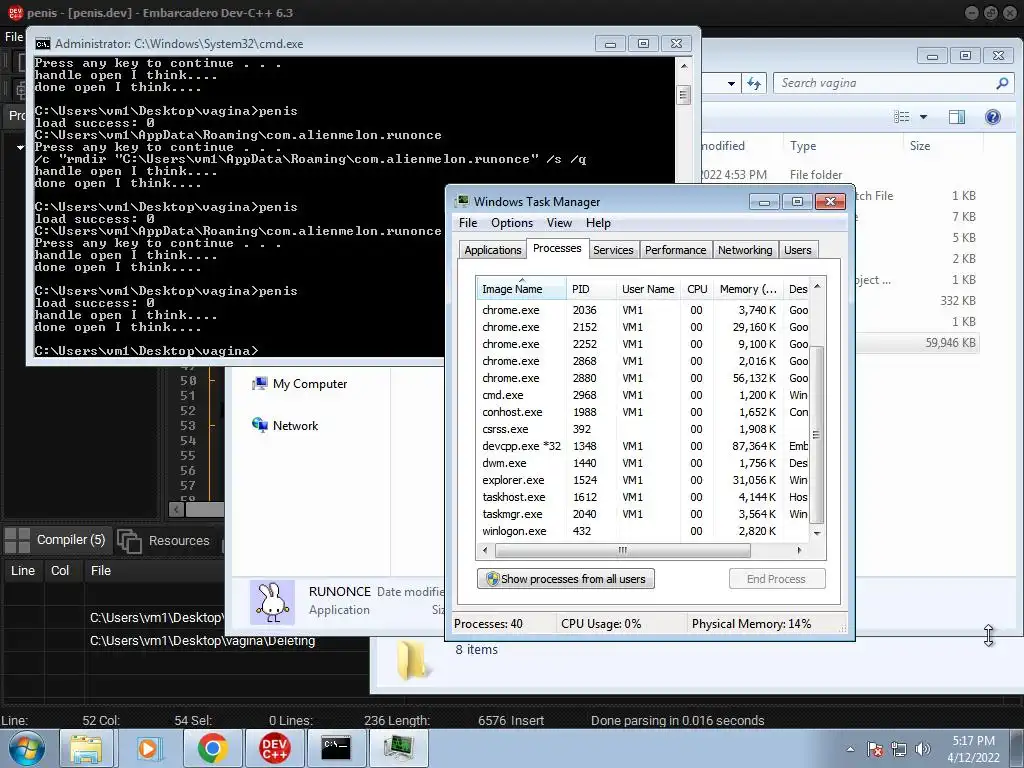1024x768 pixels.
Task: Show hidden tray icons arrow
Action: pyautogui.click(x=850, y=749)
